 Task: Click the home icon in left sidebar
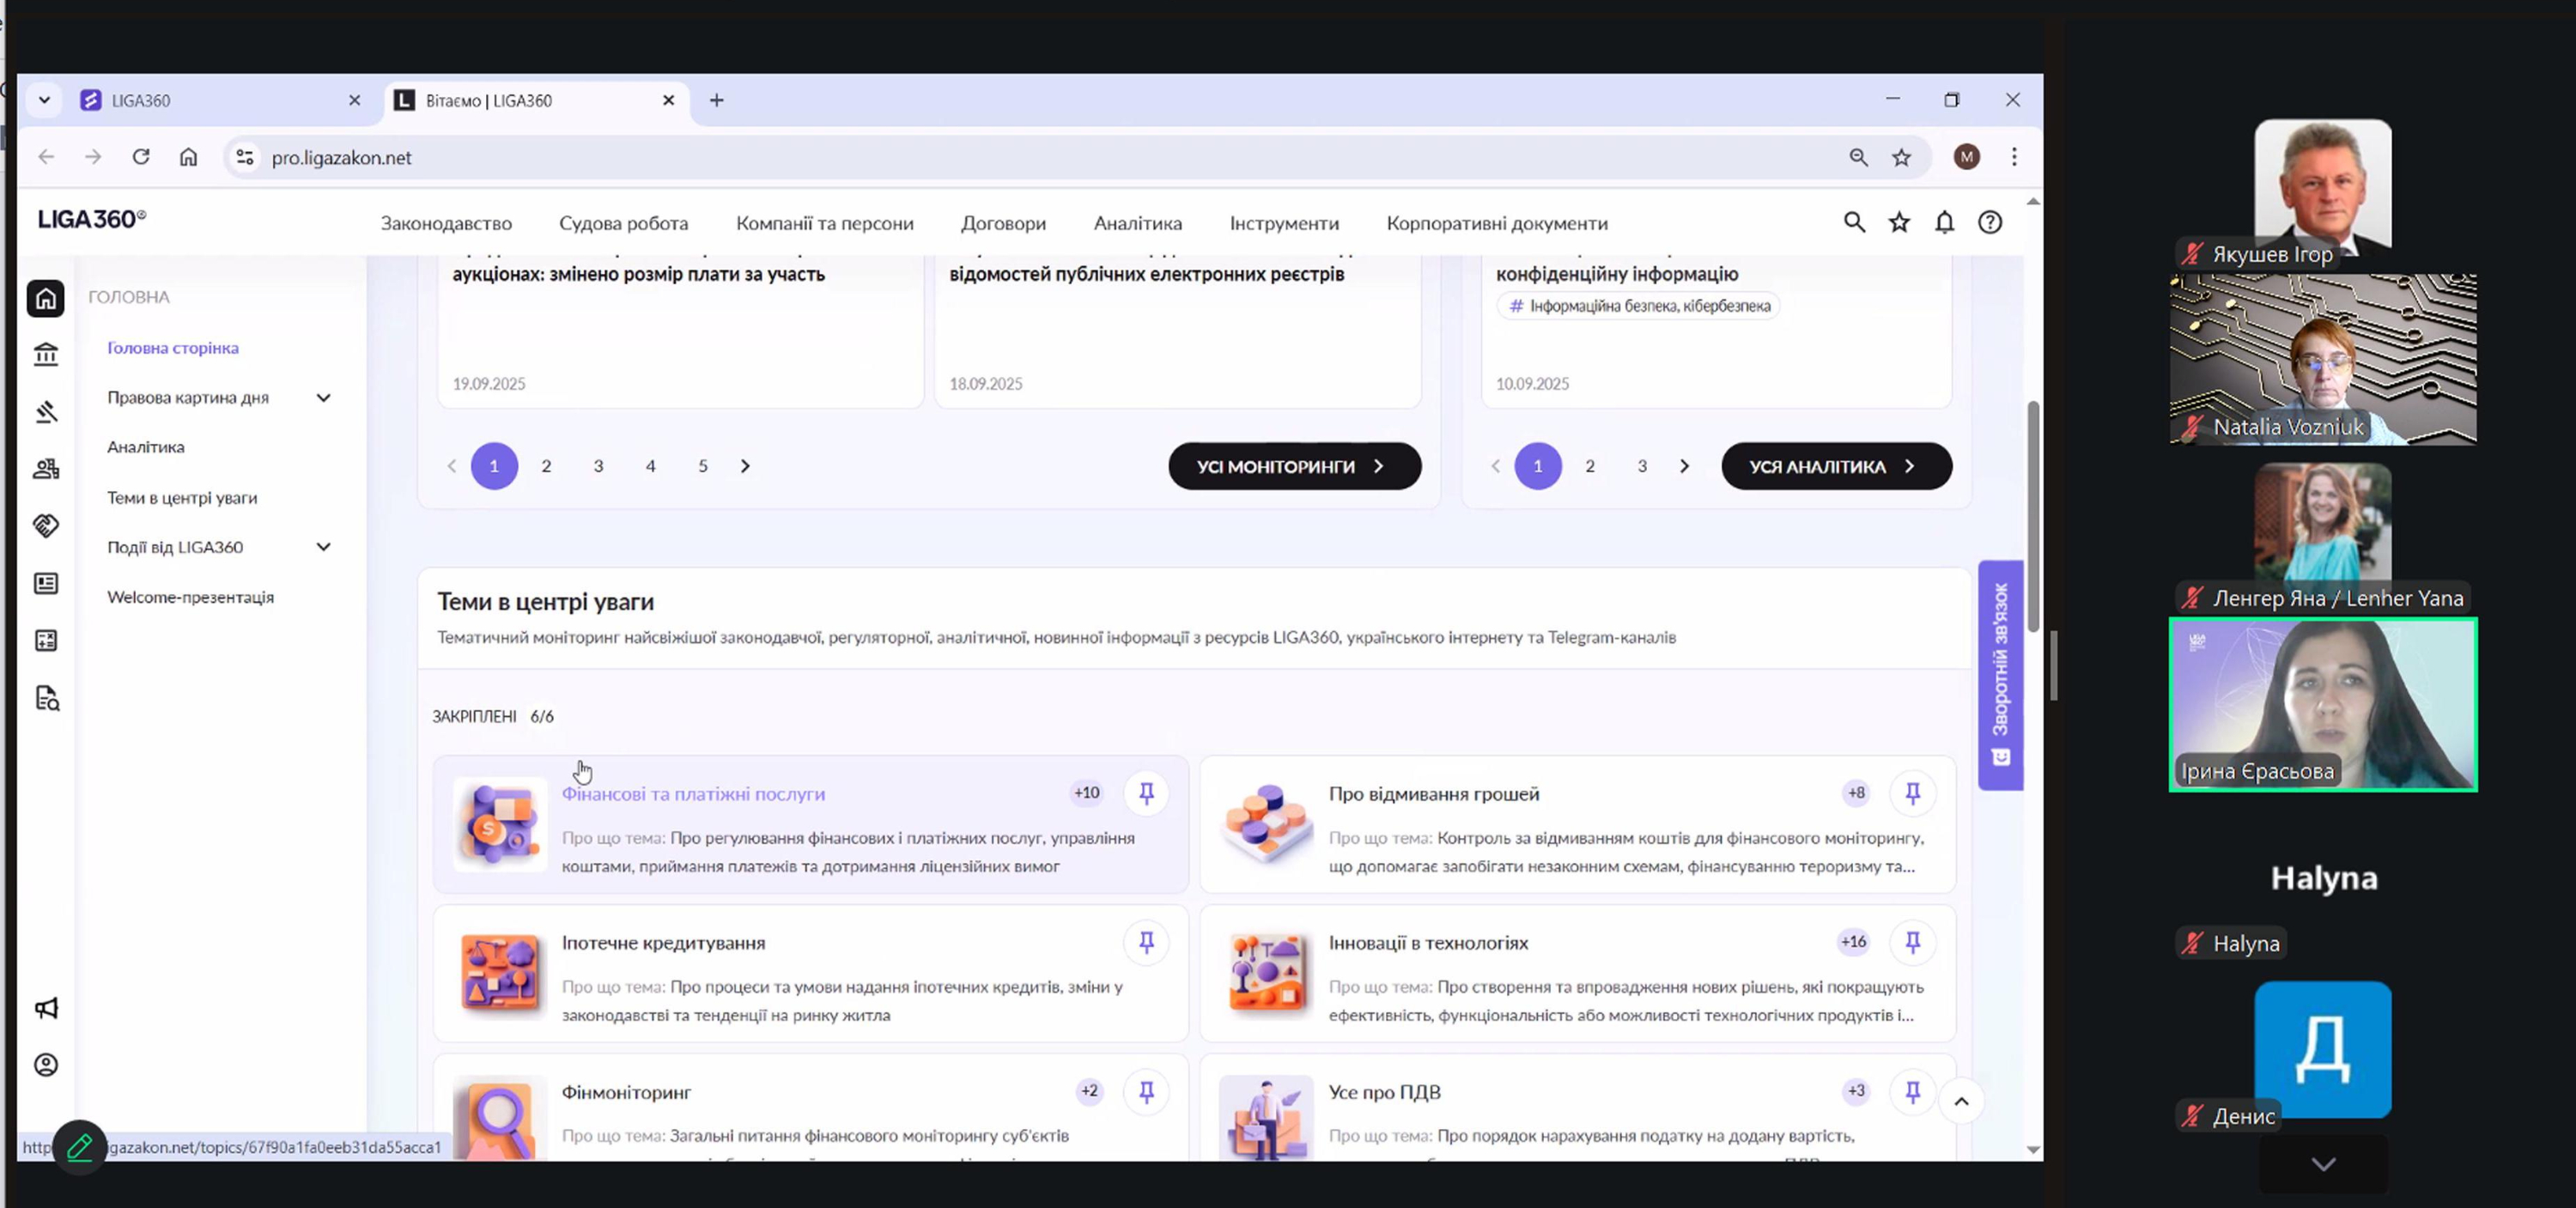pyautogui.click(x=46, y=299)
